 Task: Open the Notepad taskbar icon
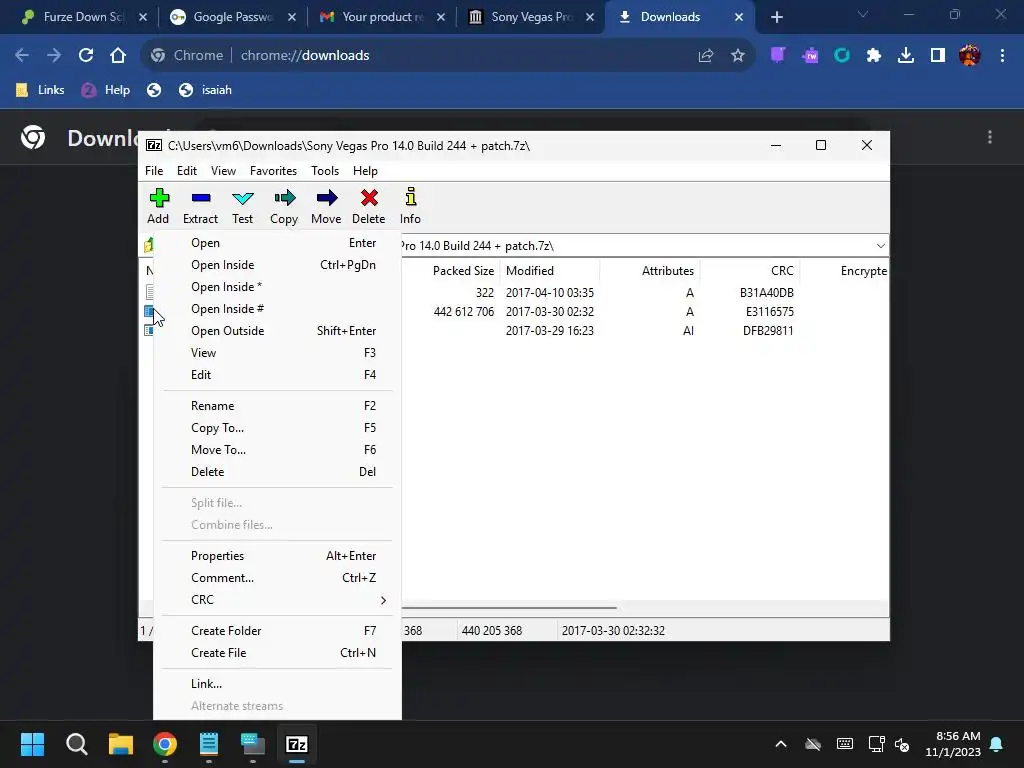pos(209,744)
